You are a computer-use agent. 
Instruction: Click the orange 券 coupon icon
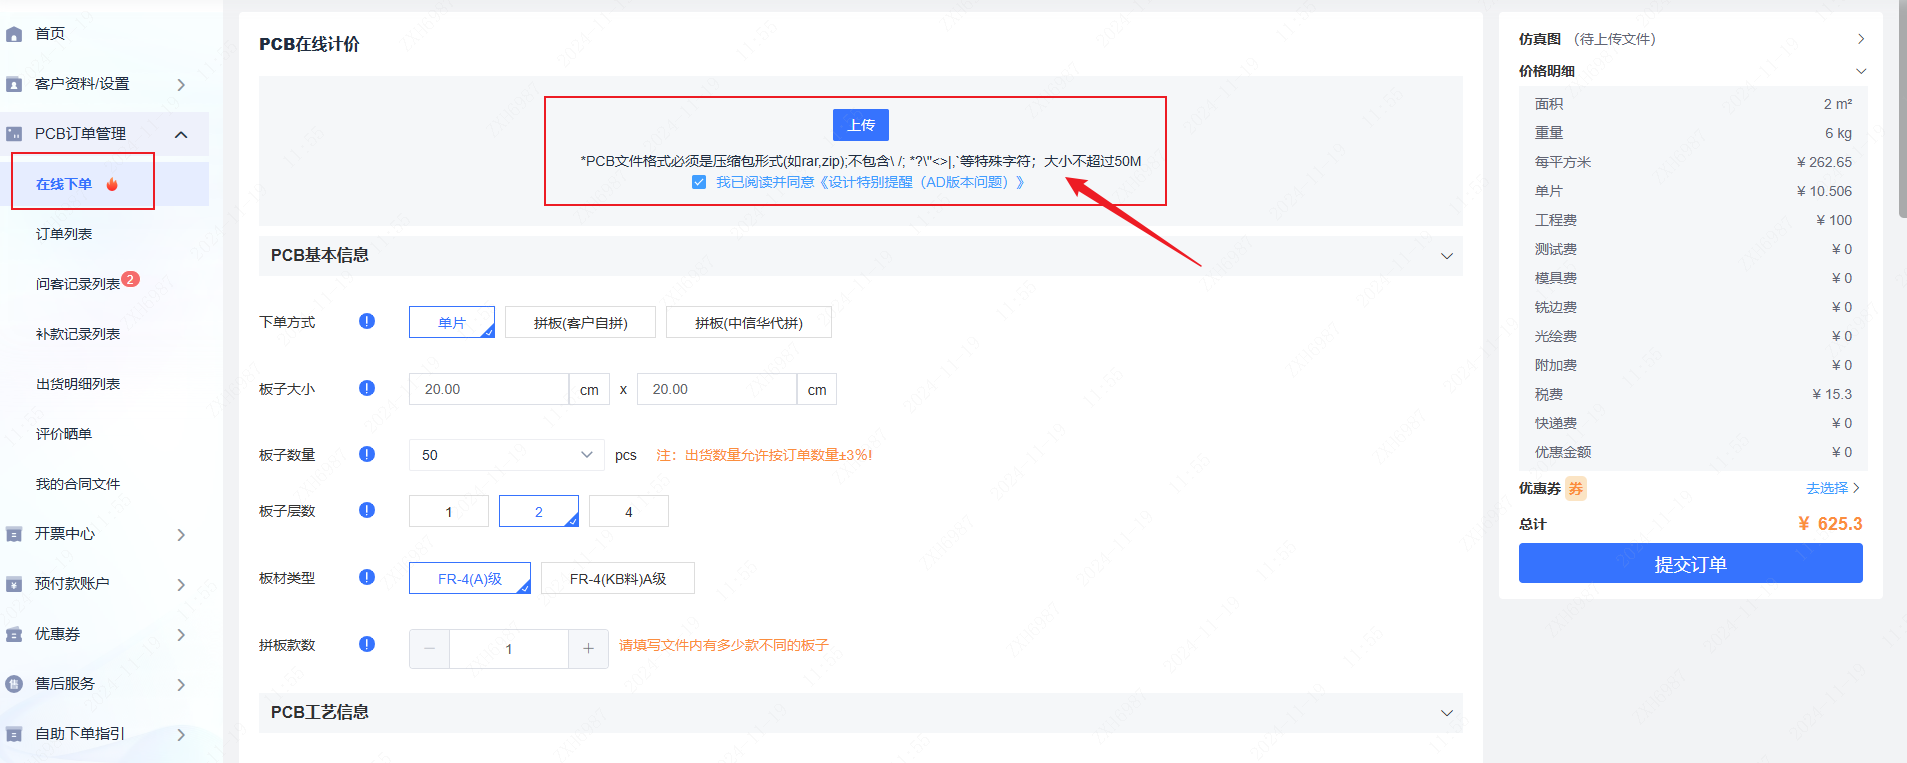click(1576, 488)
